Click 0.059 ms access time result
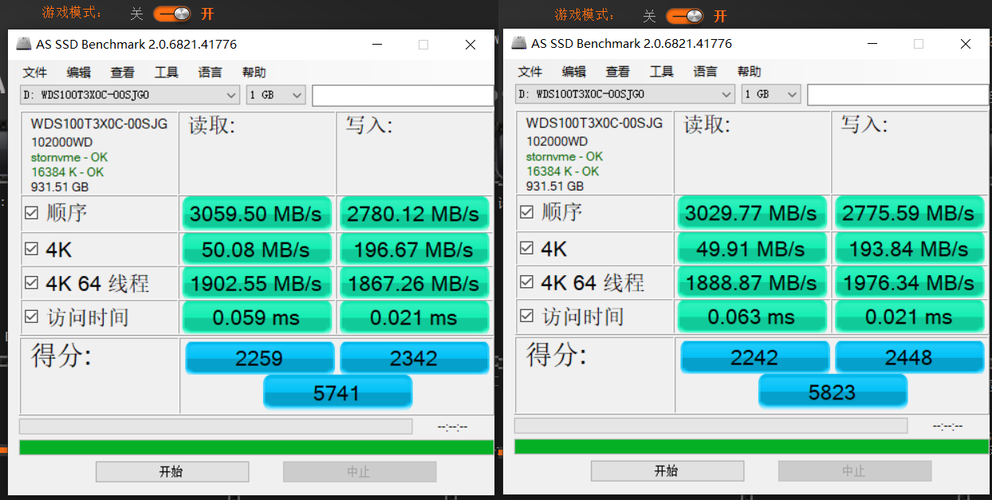 (x=256, y=317)
